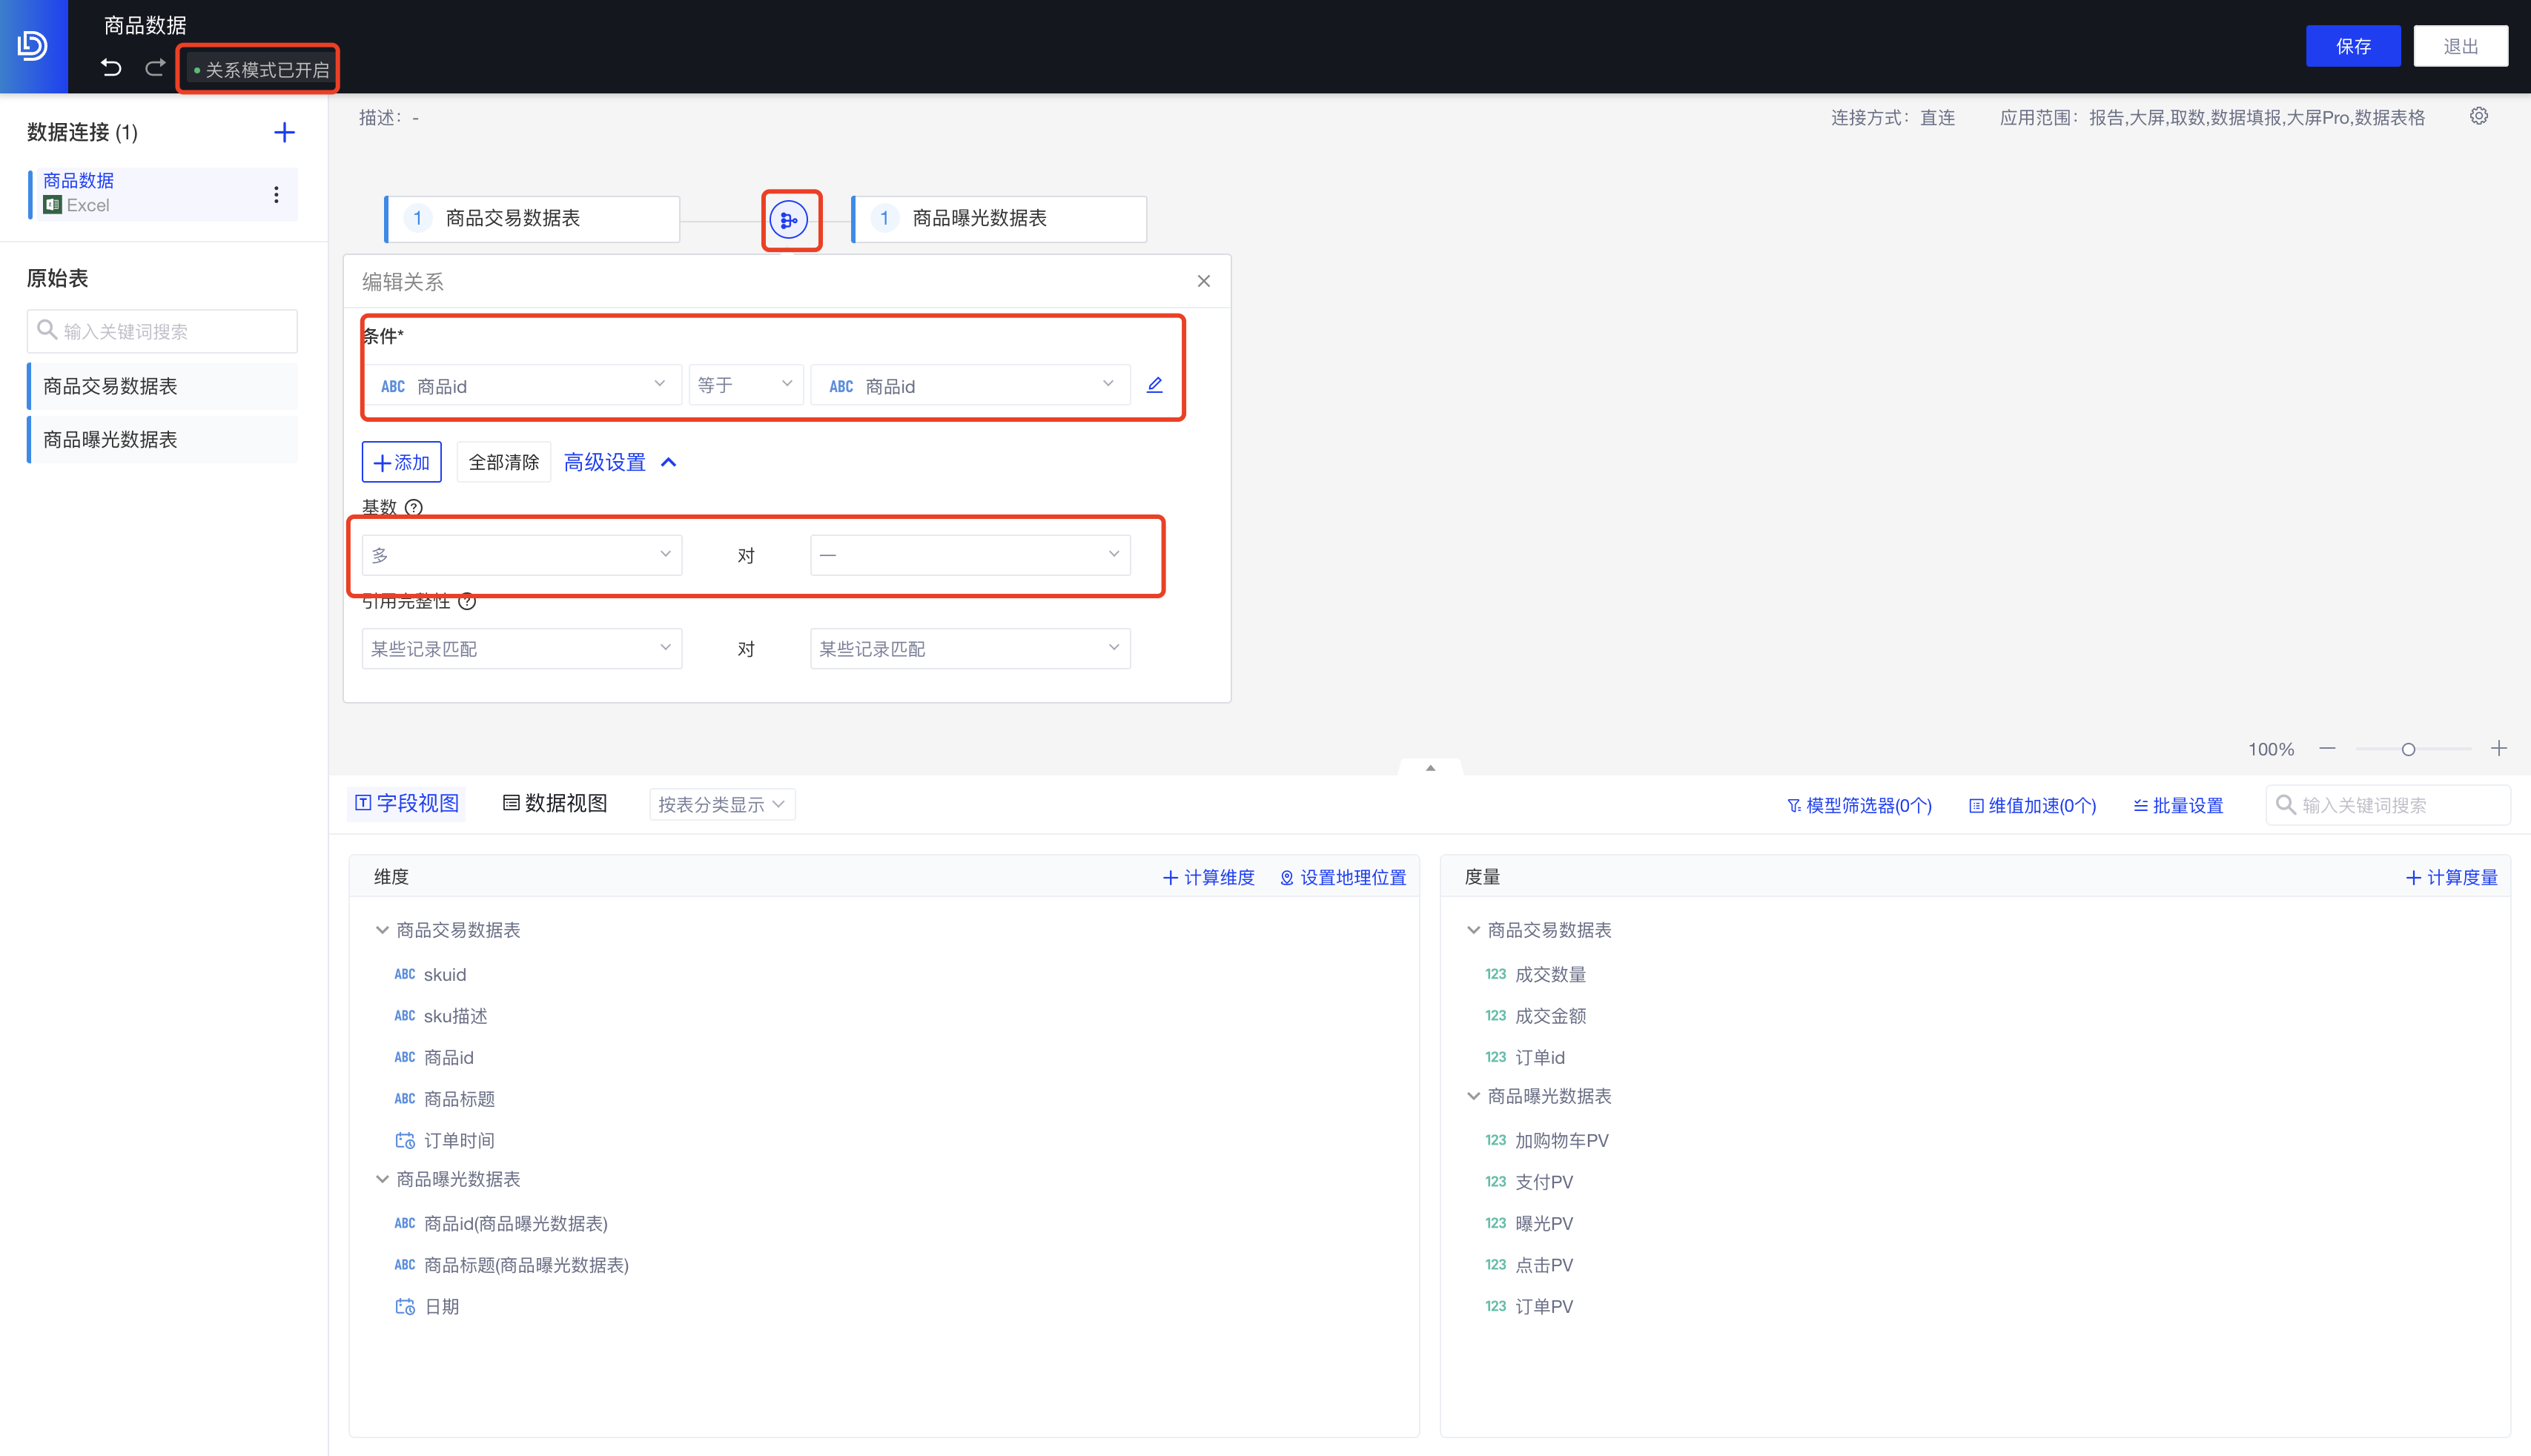Click the zoom slider handle
Screen dimensions: 2531x1456
tap(2408, 749)
